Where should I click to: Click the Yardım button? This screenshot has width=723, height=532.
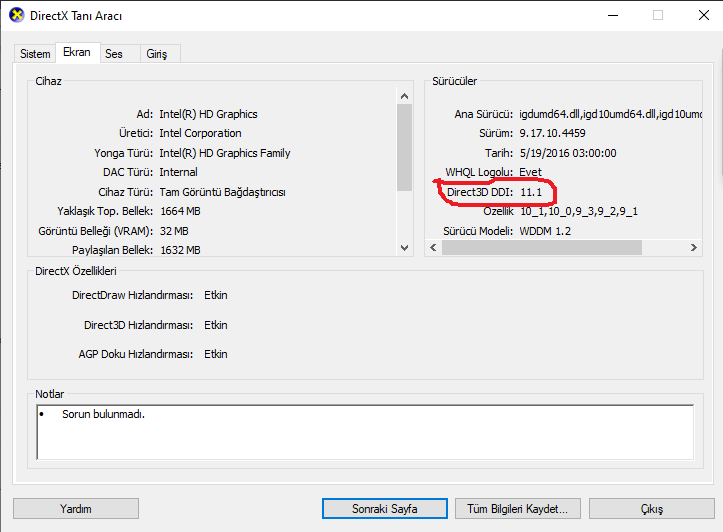(x=76, y=508)
